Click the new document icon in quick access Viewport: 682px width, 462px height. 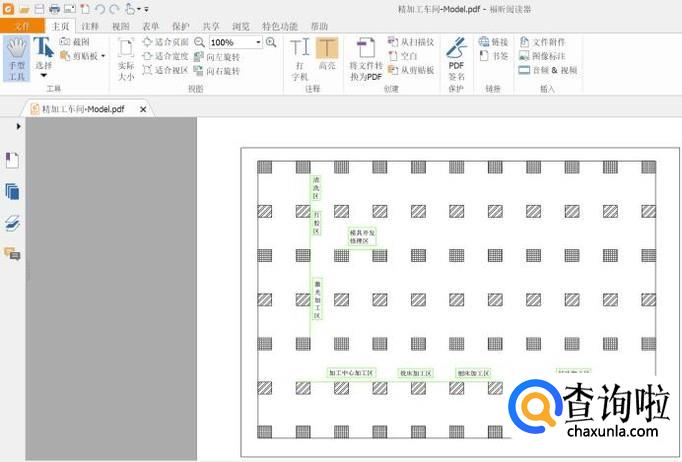click(x=85, y=9)
